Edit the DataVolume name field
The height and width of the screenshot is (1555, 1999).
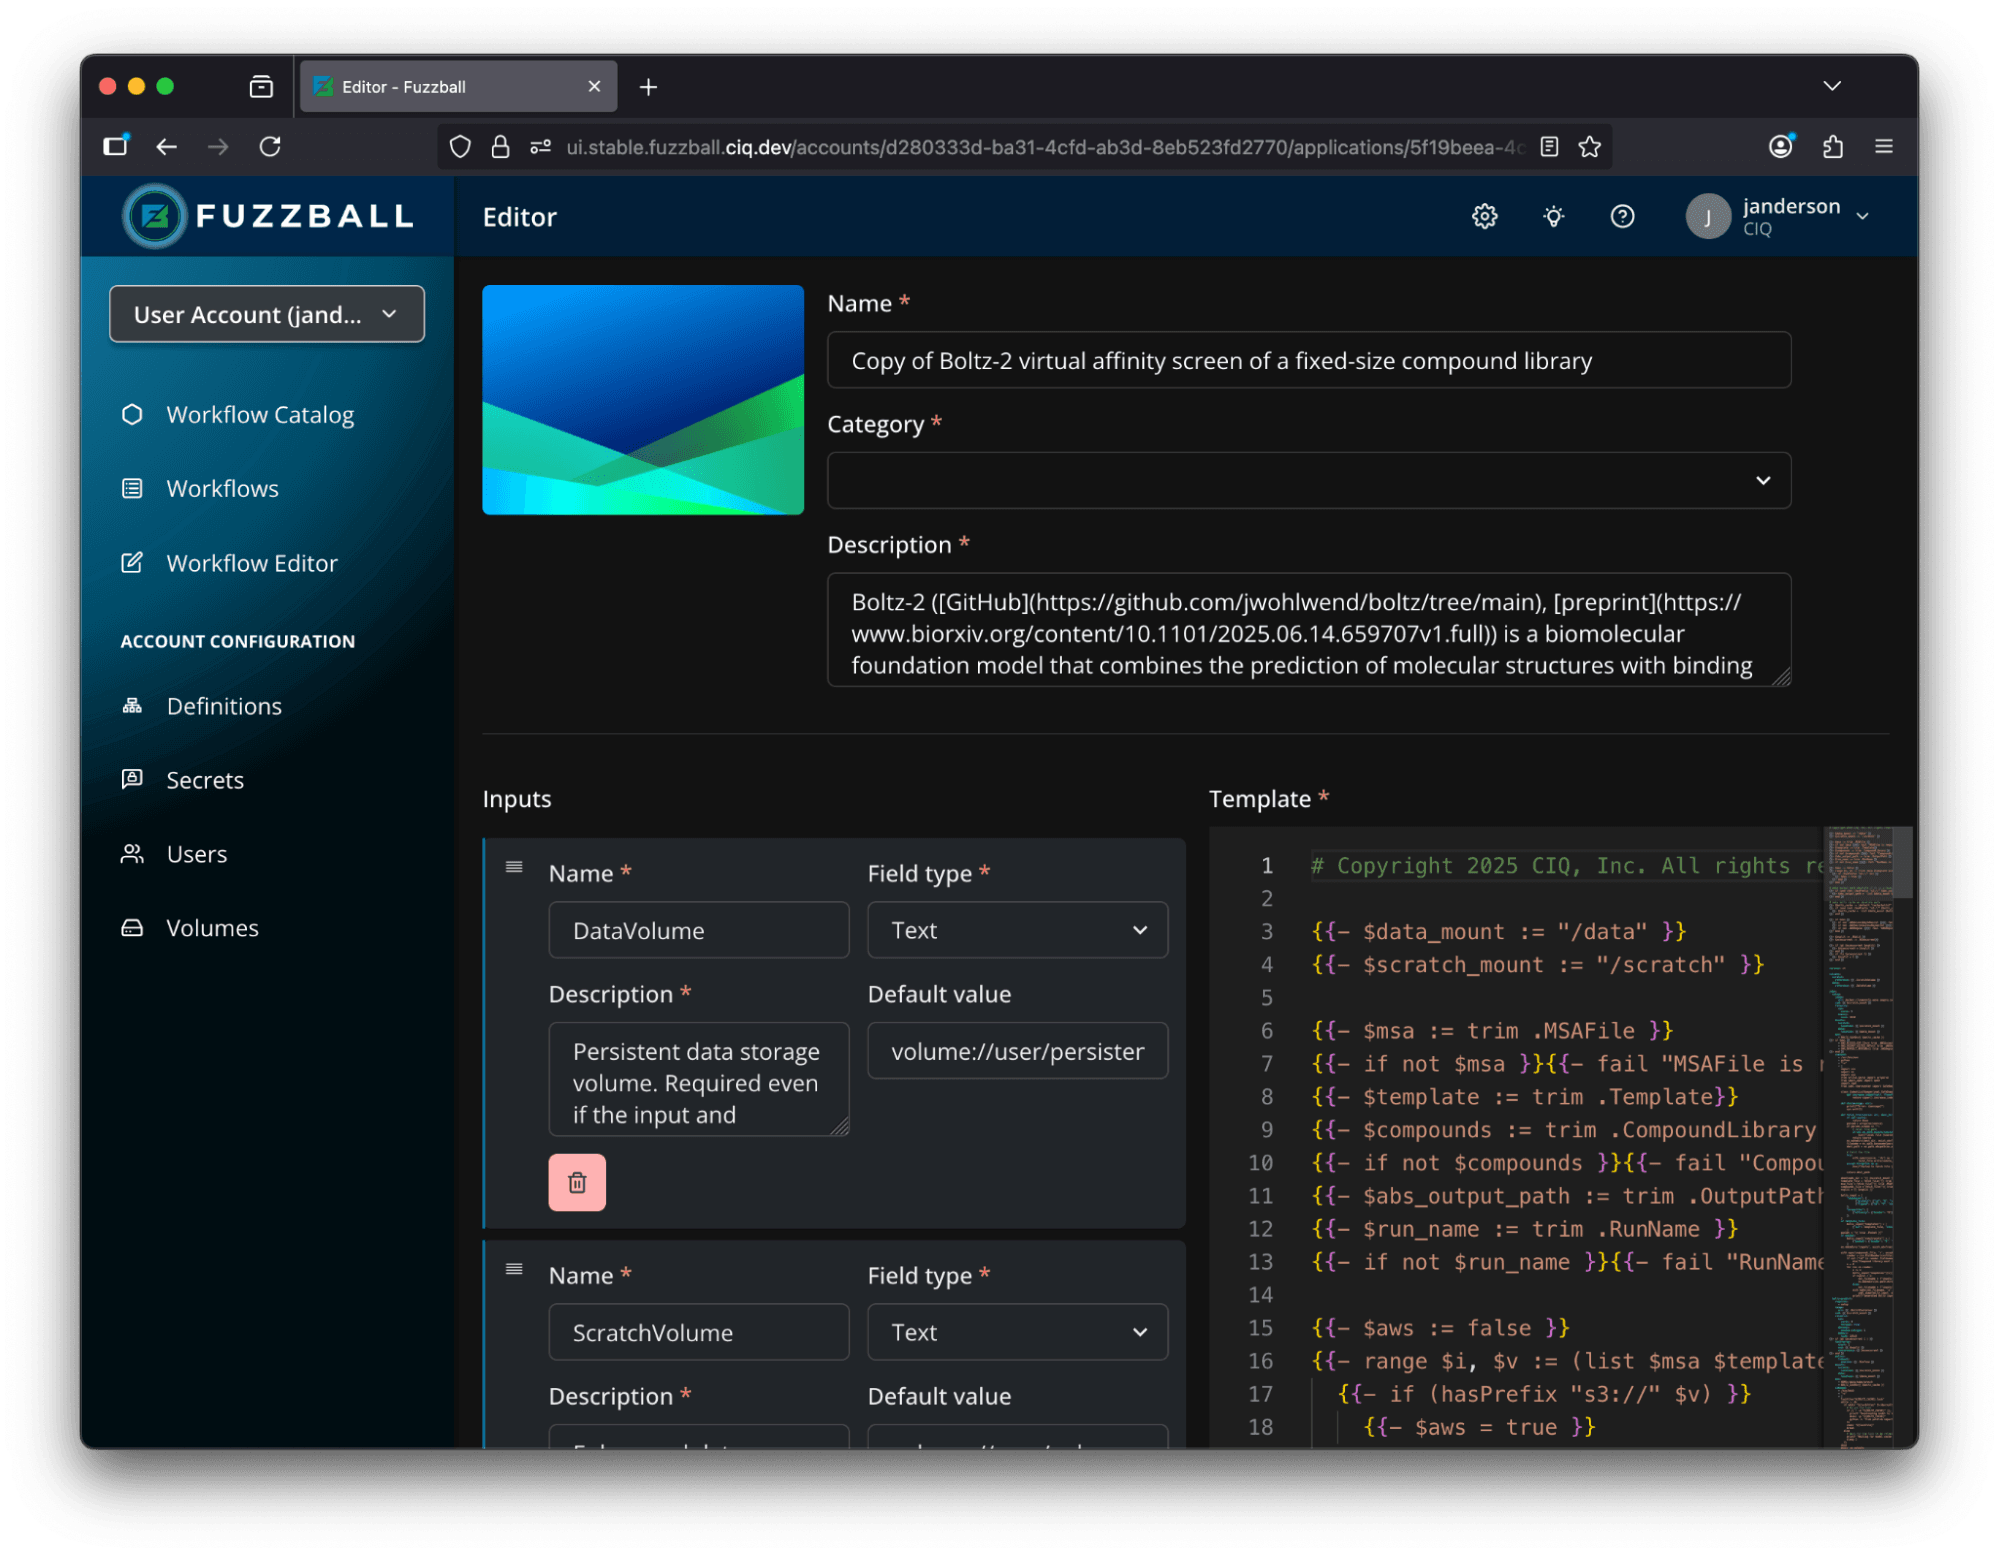click(698, 930)
